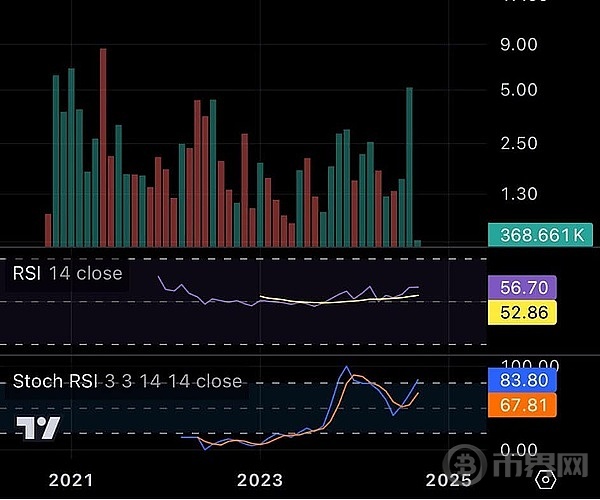Screen dimensions: 600x500
Task: Select the RSI 14 close indicator label
Action: [x=68, y=274]
